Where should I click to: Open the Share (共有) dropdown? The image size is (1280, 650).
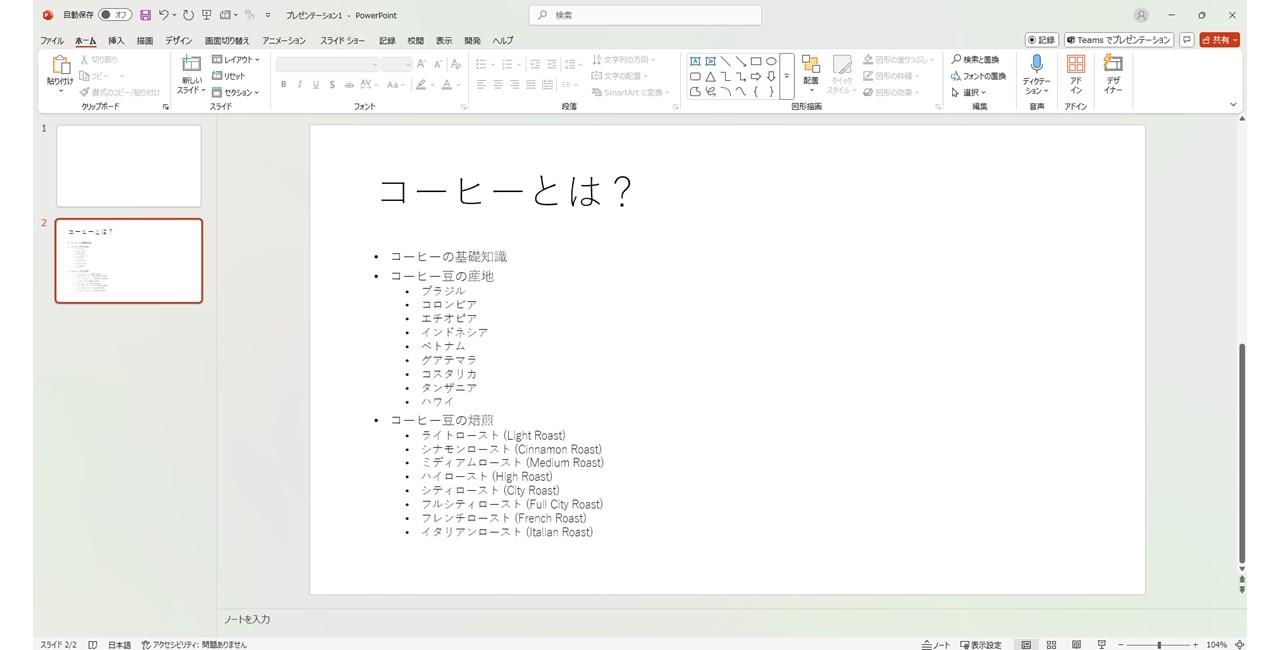pyautogui.click(x=1220, y=40)
